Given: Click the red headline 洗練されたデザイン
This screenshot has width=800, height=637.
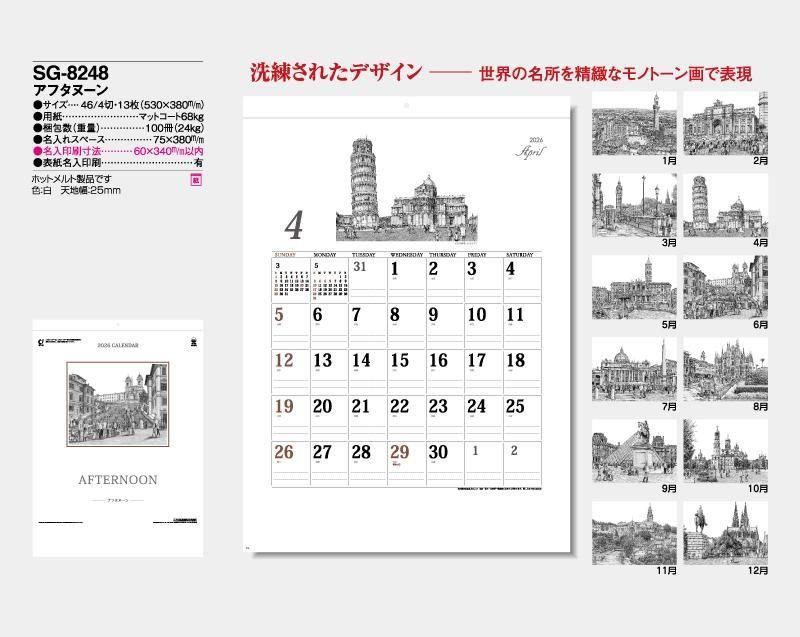Looking at the screenshot, I should point(336,72).
